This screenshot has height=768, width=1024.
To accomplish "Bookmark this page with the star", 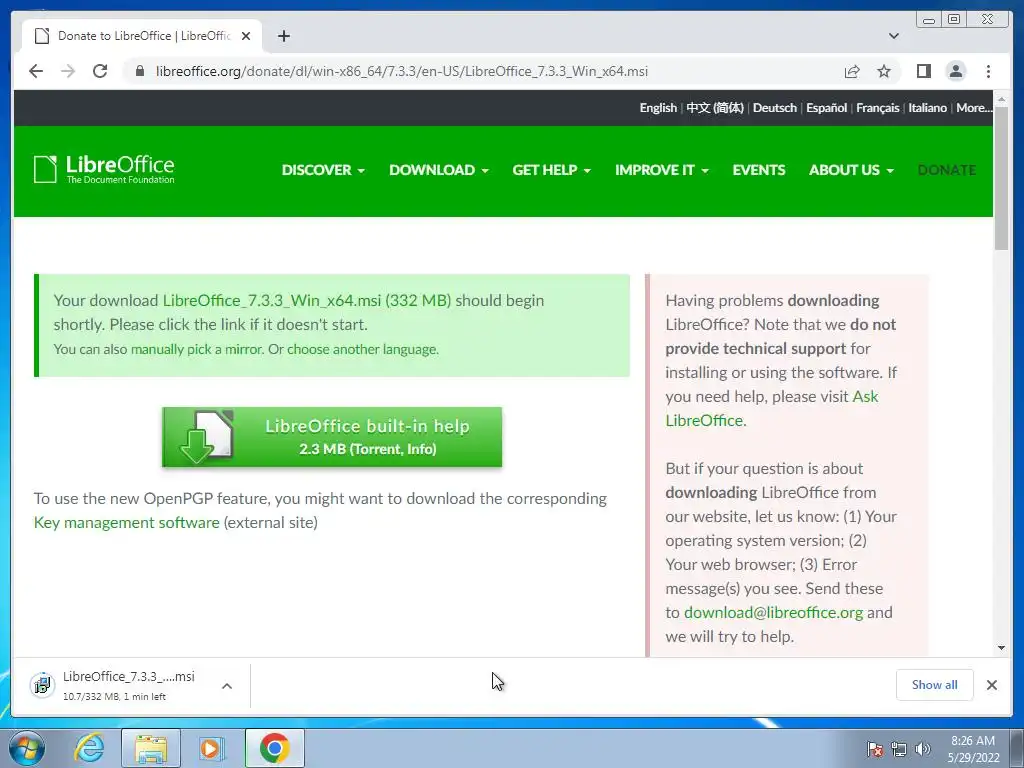I will (x=884, y=71).
